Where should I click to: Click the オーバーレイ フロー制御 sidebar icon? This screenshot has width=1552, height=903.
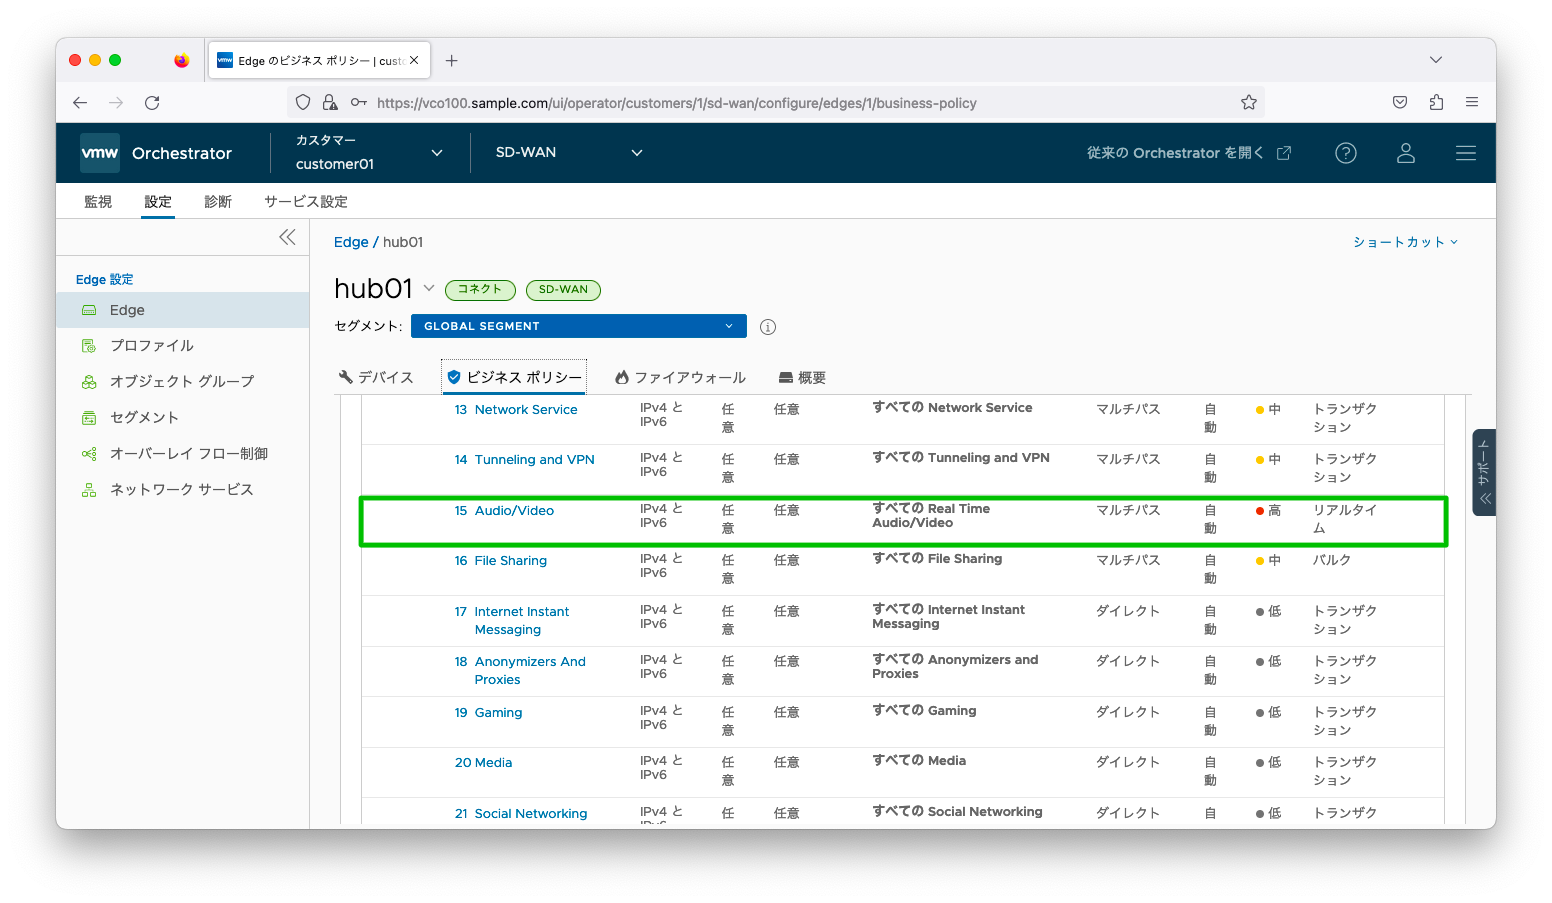coord(89,454)
